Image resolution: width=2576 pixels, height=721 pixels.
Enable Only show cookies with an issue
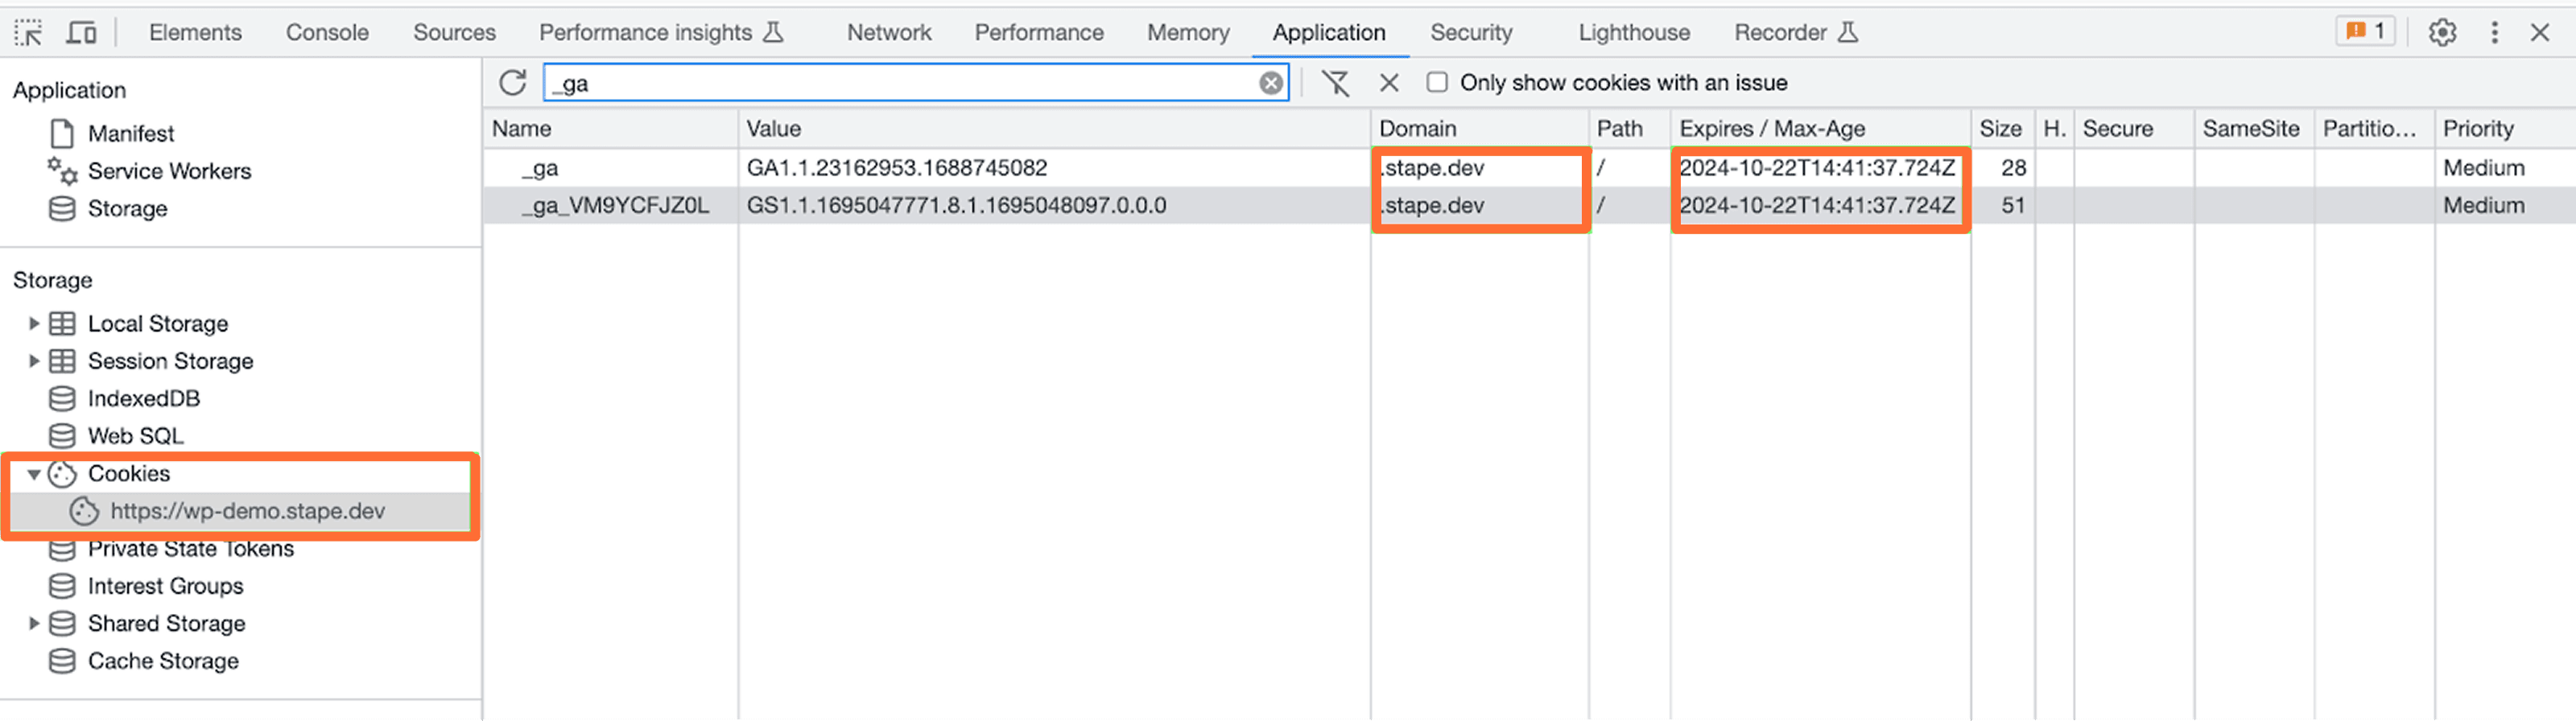point(1437,82)
